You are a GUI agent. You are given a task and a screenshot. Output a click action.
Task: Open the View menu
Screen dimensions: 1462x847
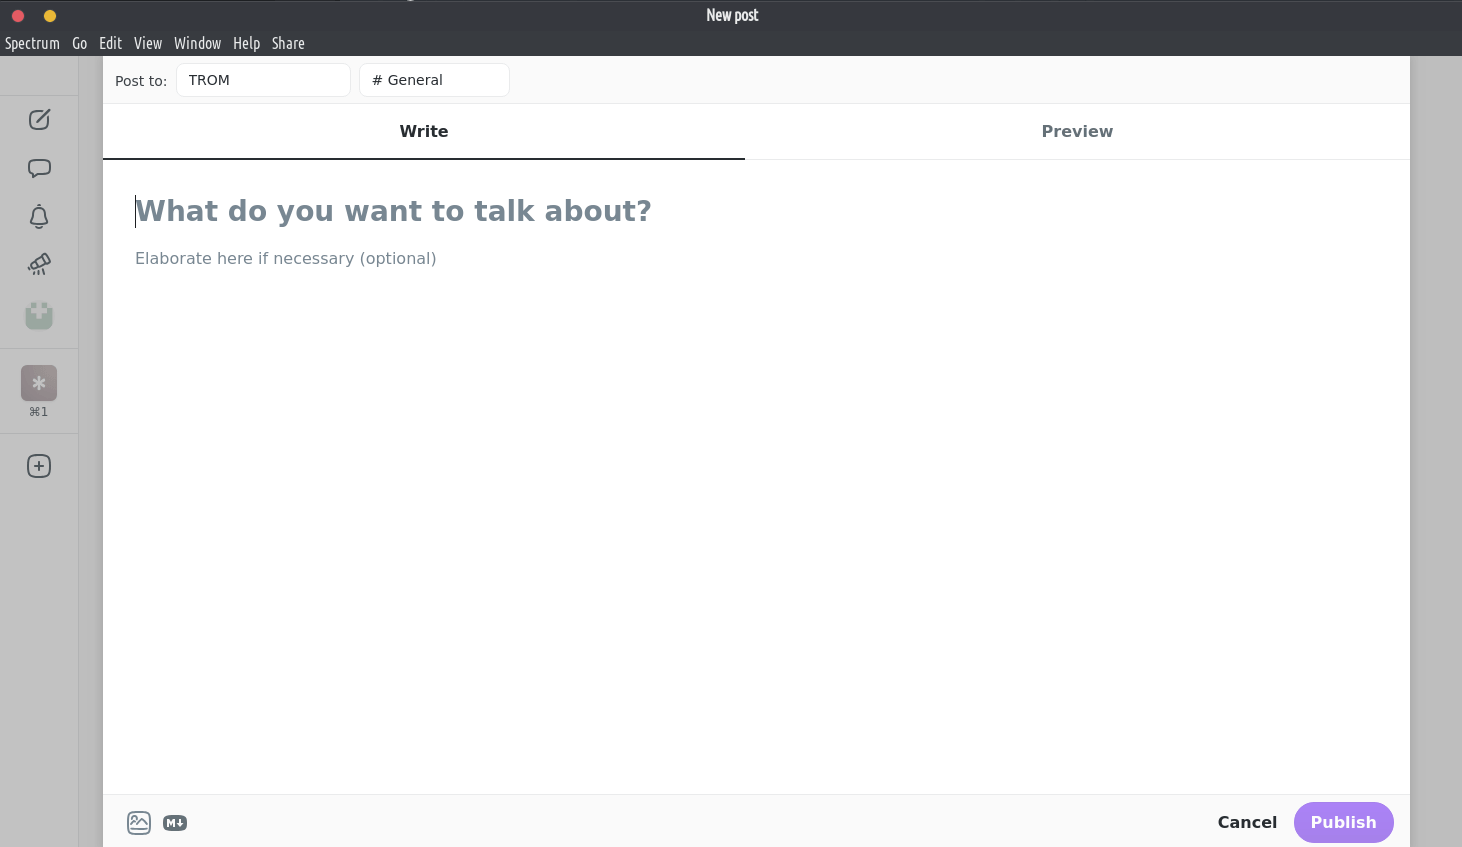pos(148,43)
